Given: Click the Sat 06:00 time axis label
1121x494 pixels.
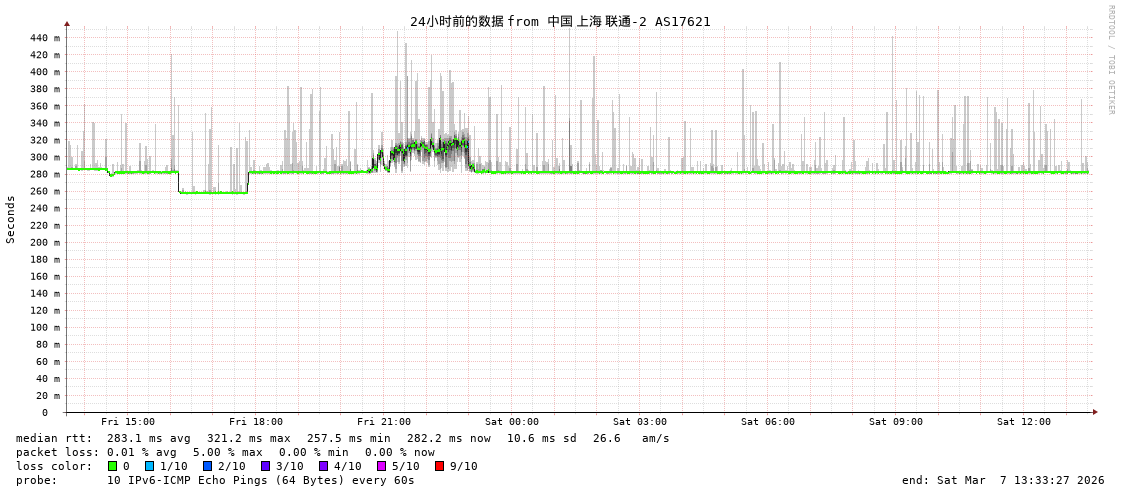Looking at the screenshot, I should pyautogui.click(x=768, y=422).
